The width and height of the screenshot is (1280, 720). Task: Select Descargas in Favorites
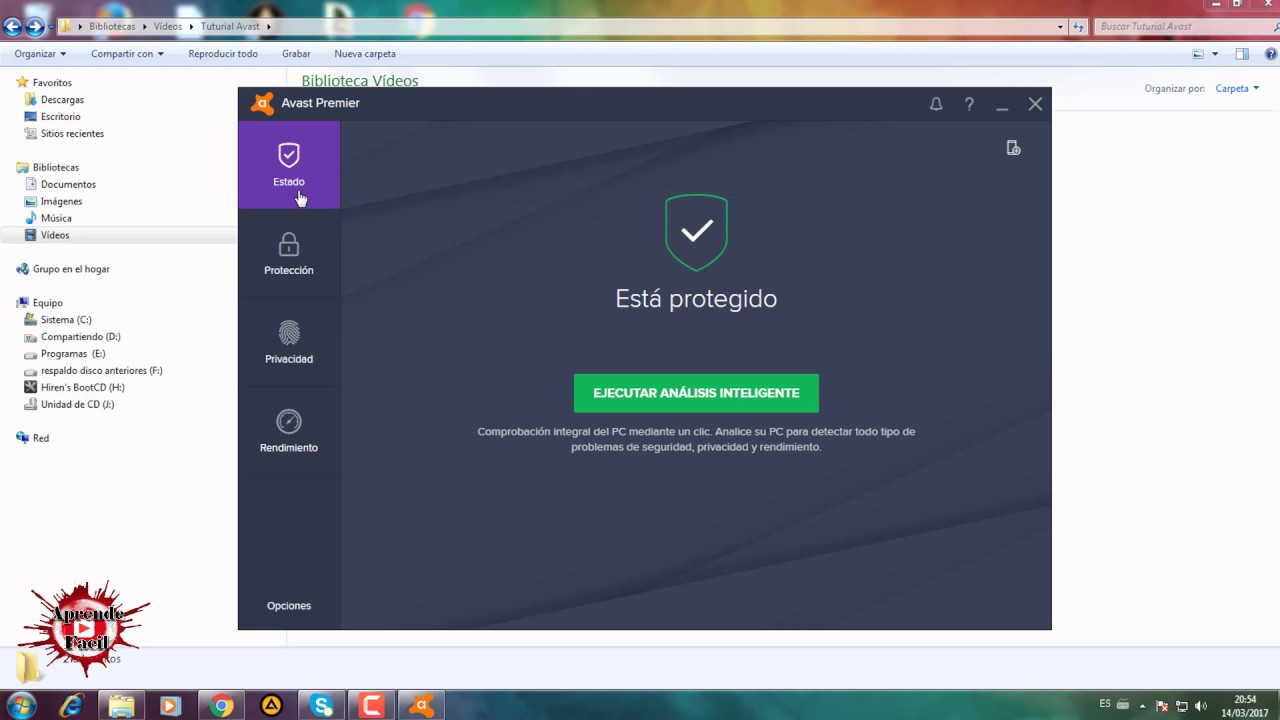(62, 100)
